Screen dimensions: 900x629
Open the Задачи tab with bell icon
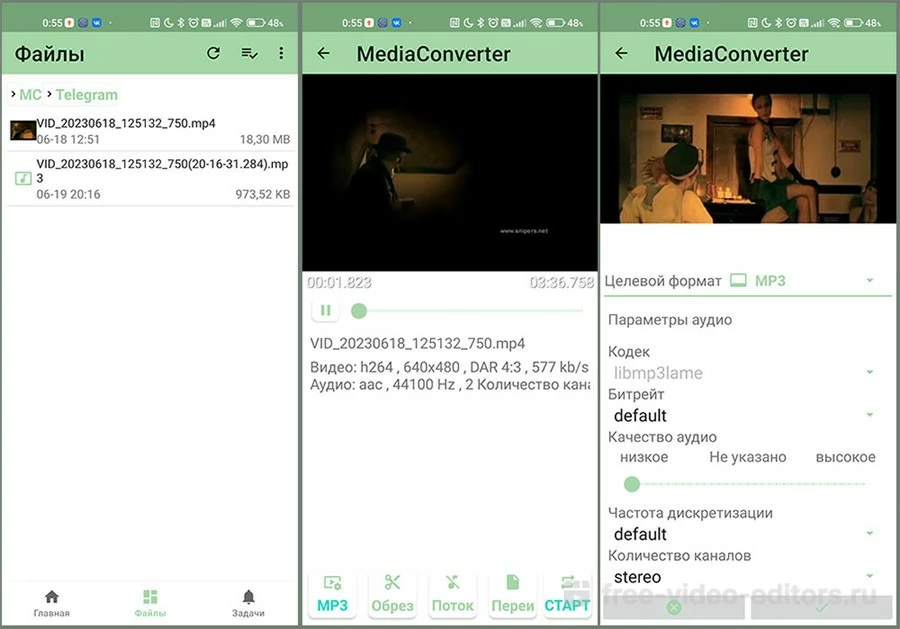click(248, 603)
